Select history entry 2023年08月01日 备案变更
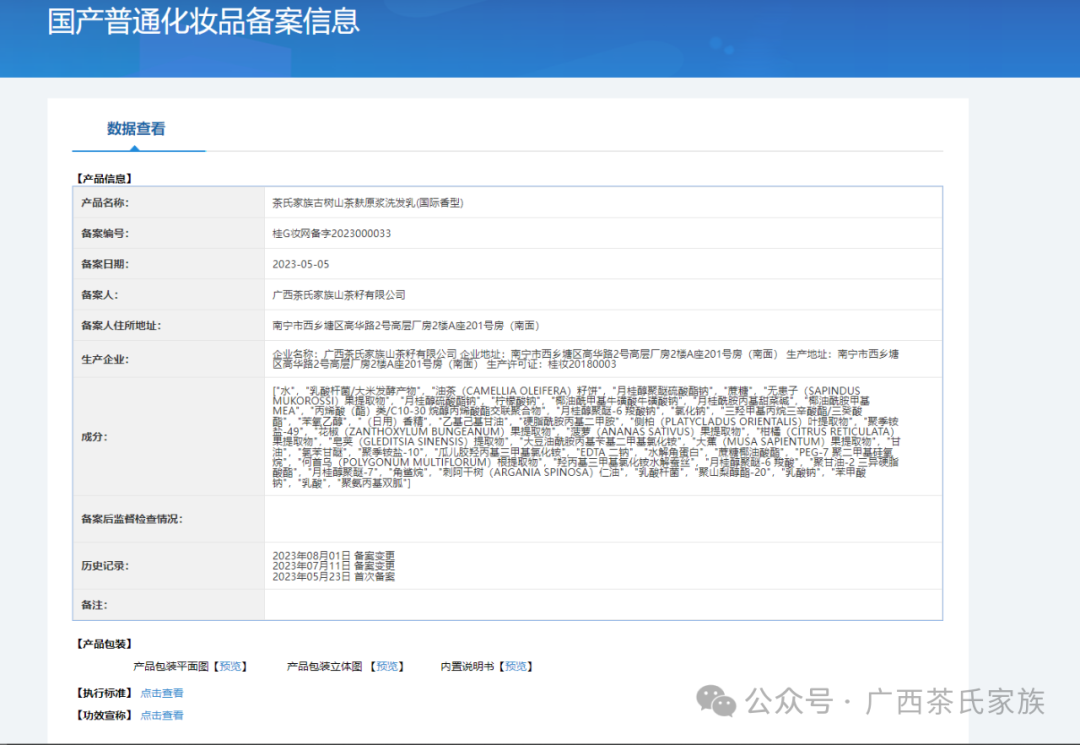Screen dimensions: 1080x745 (x=333, y=555)
